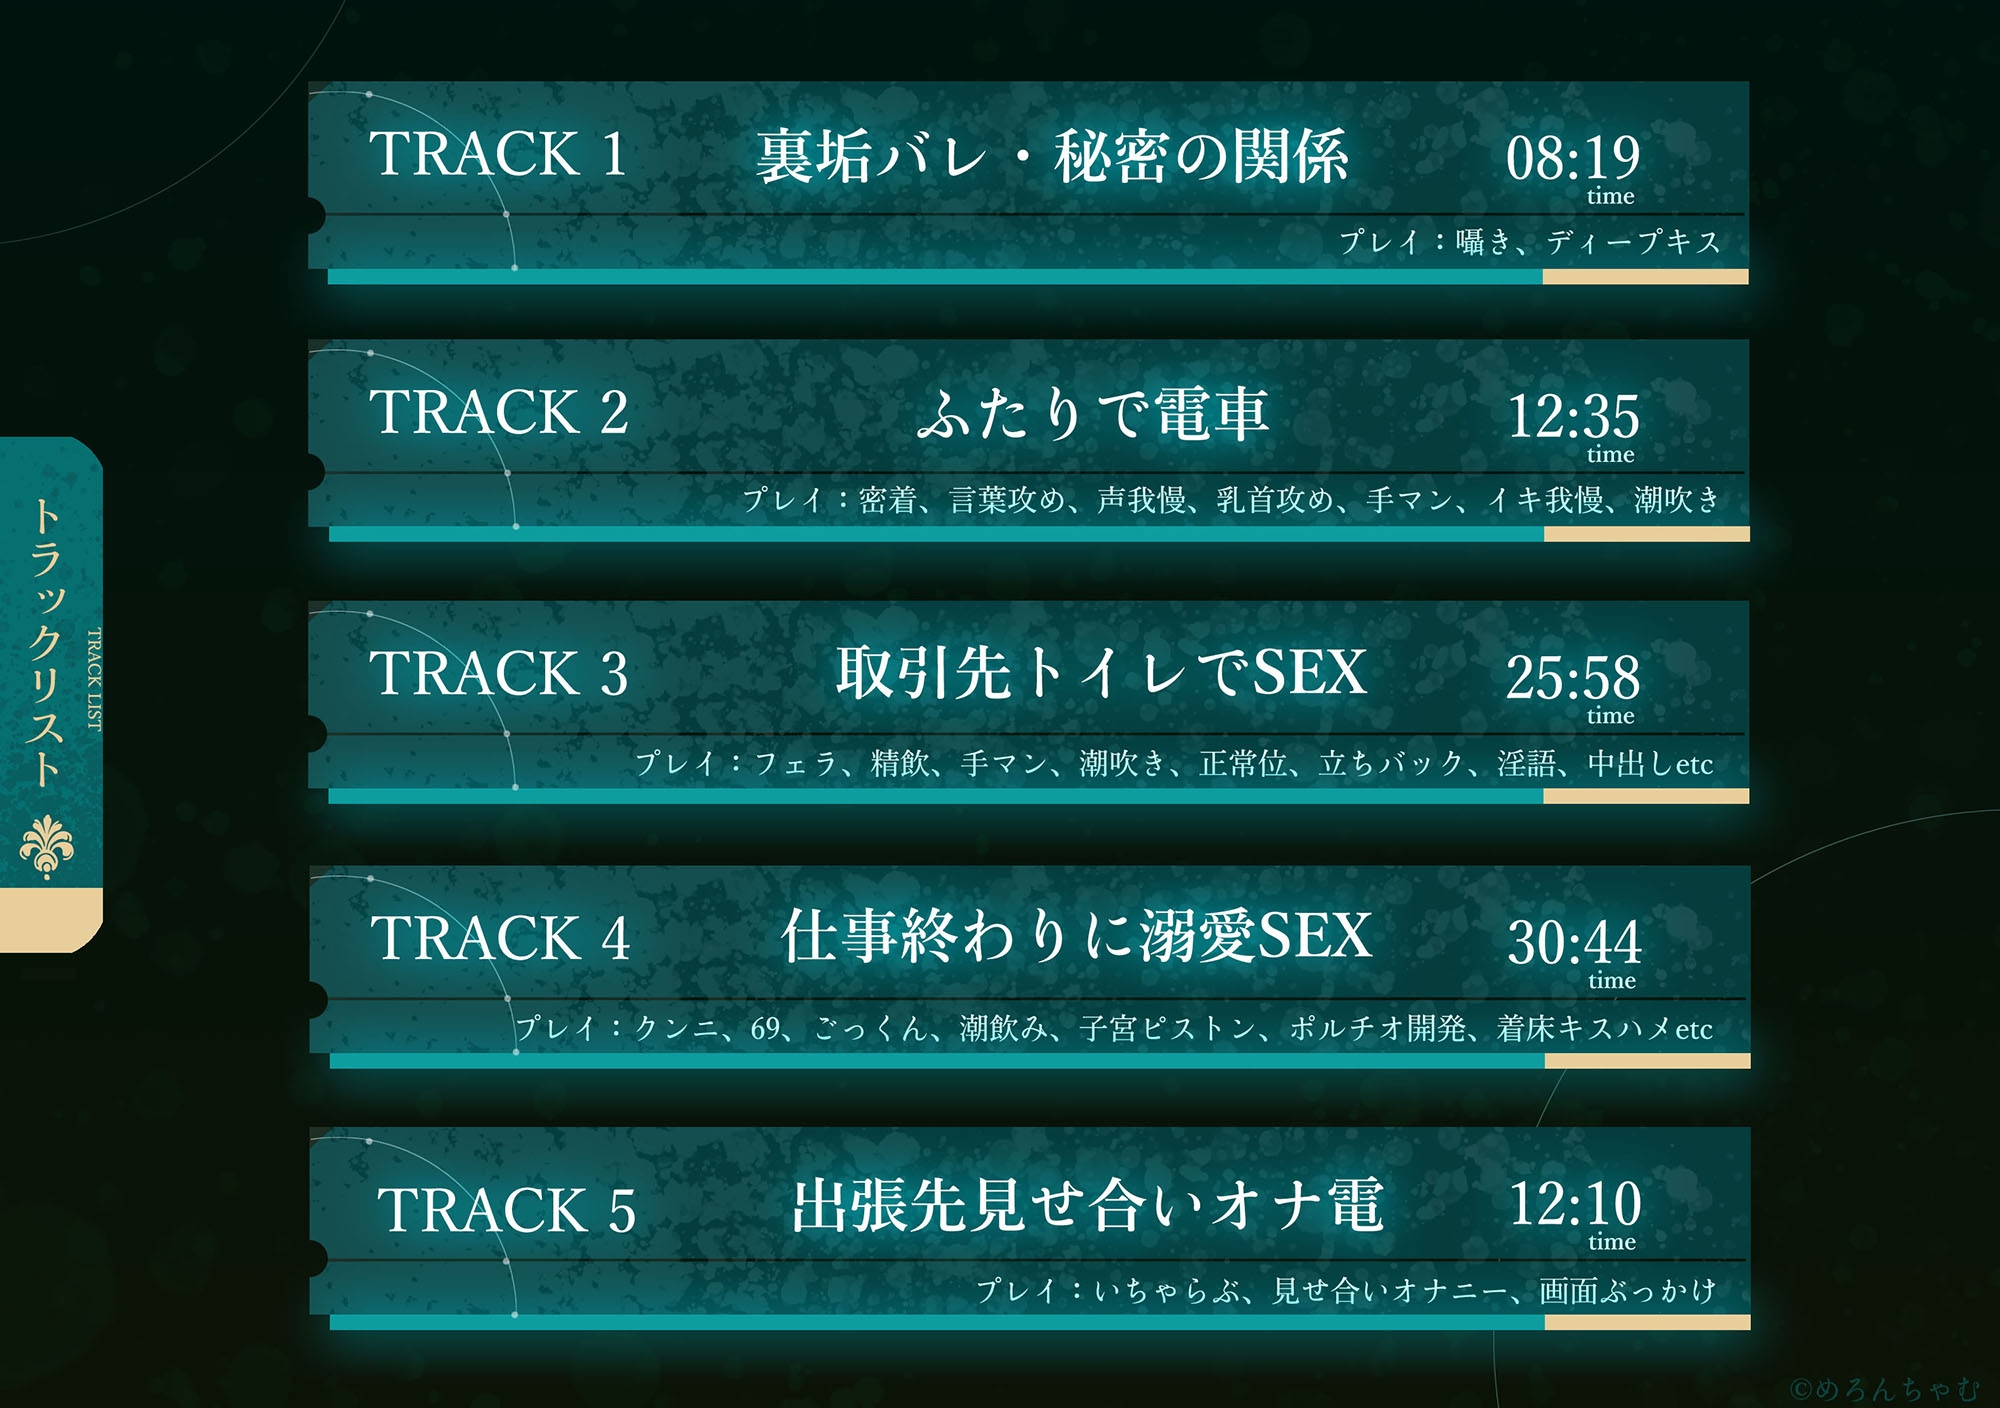Click the teal progress bar under TRACK 2
The height and width of the screenshot is (1408, 2000).
(x=936, y=535)
